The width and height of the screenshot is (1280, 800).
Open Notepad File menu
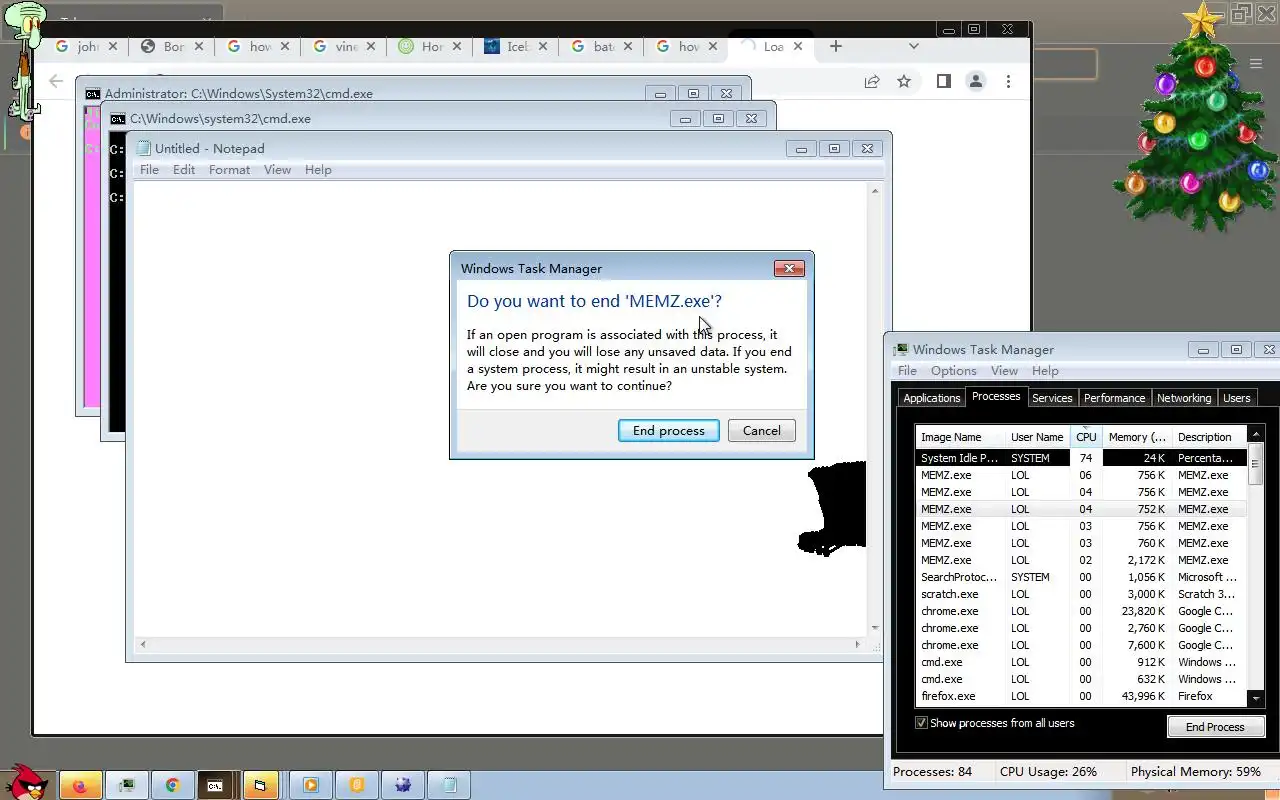point(149,170)
